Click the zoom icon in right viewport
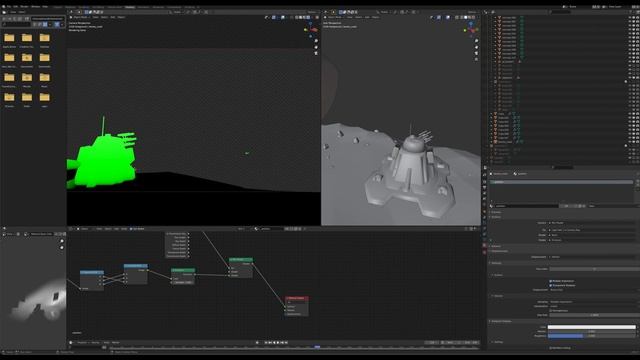Image resolution: width=640 pixels, height=360 pixels. coord(476,41)
